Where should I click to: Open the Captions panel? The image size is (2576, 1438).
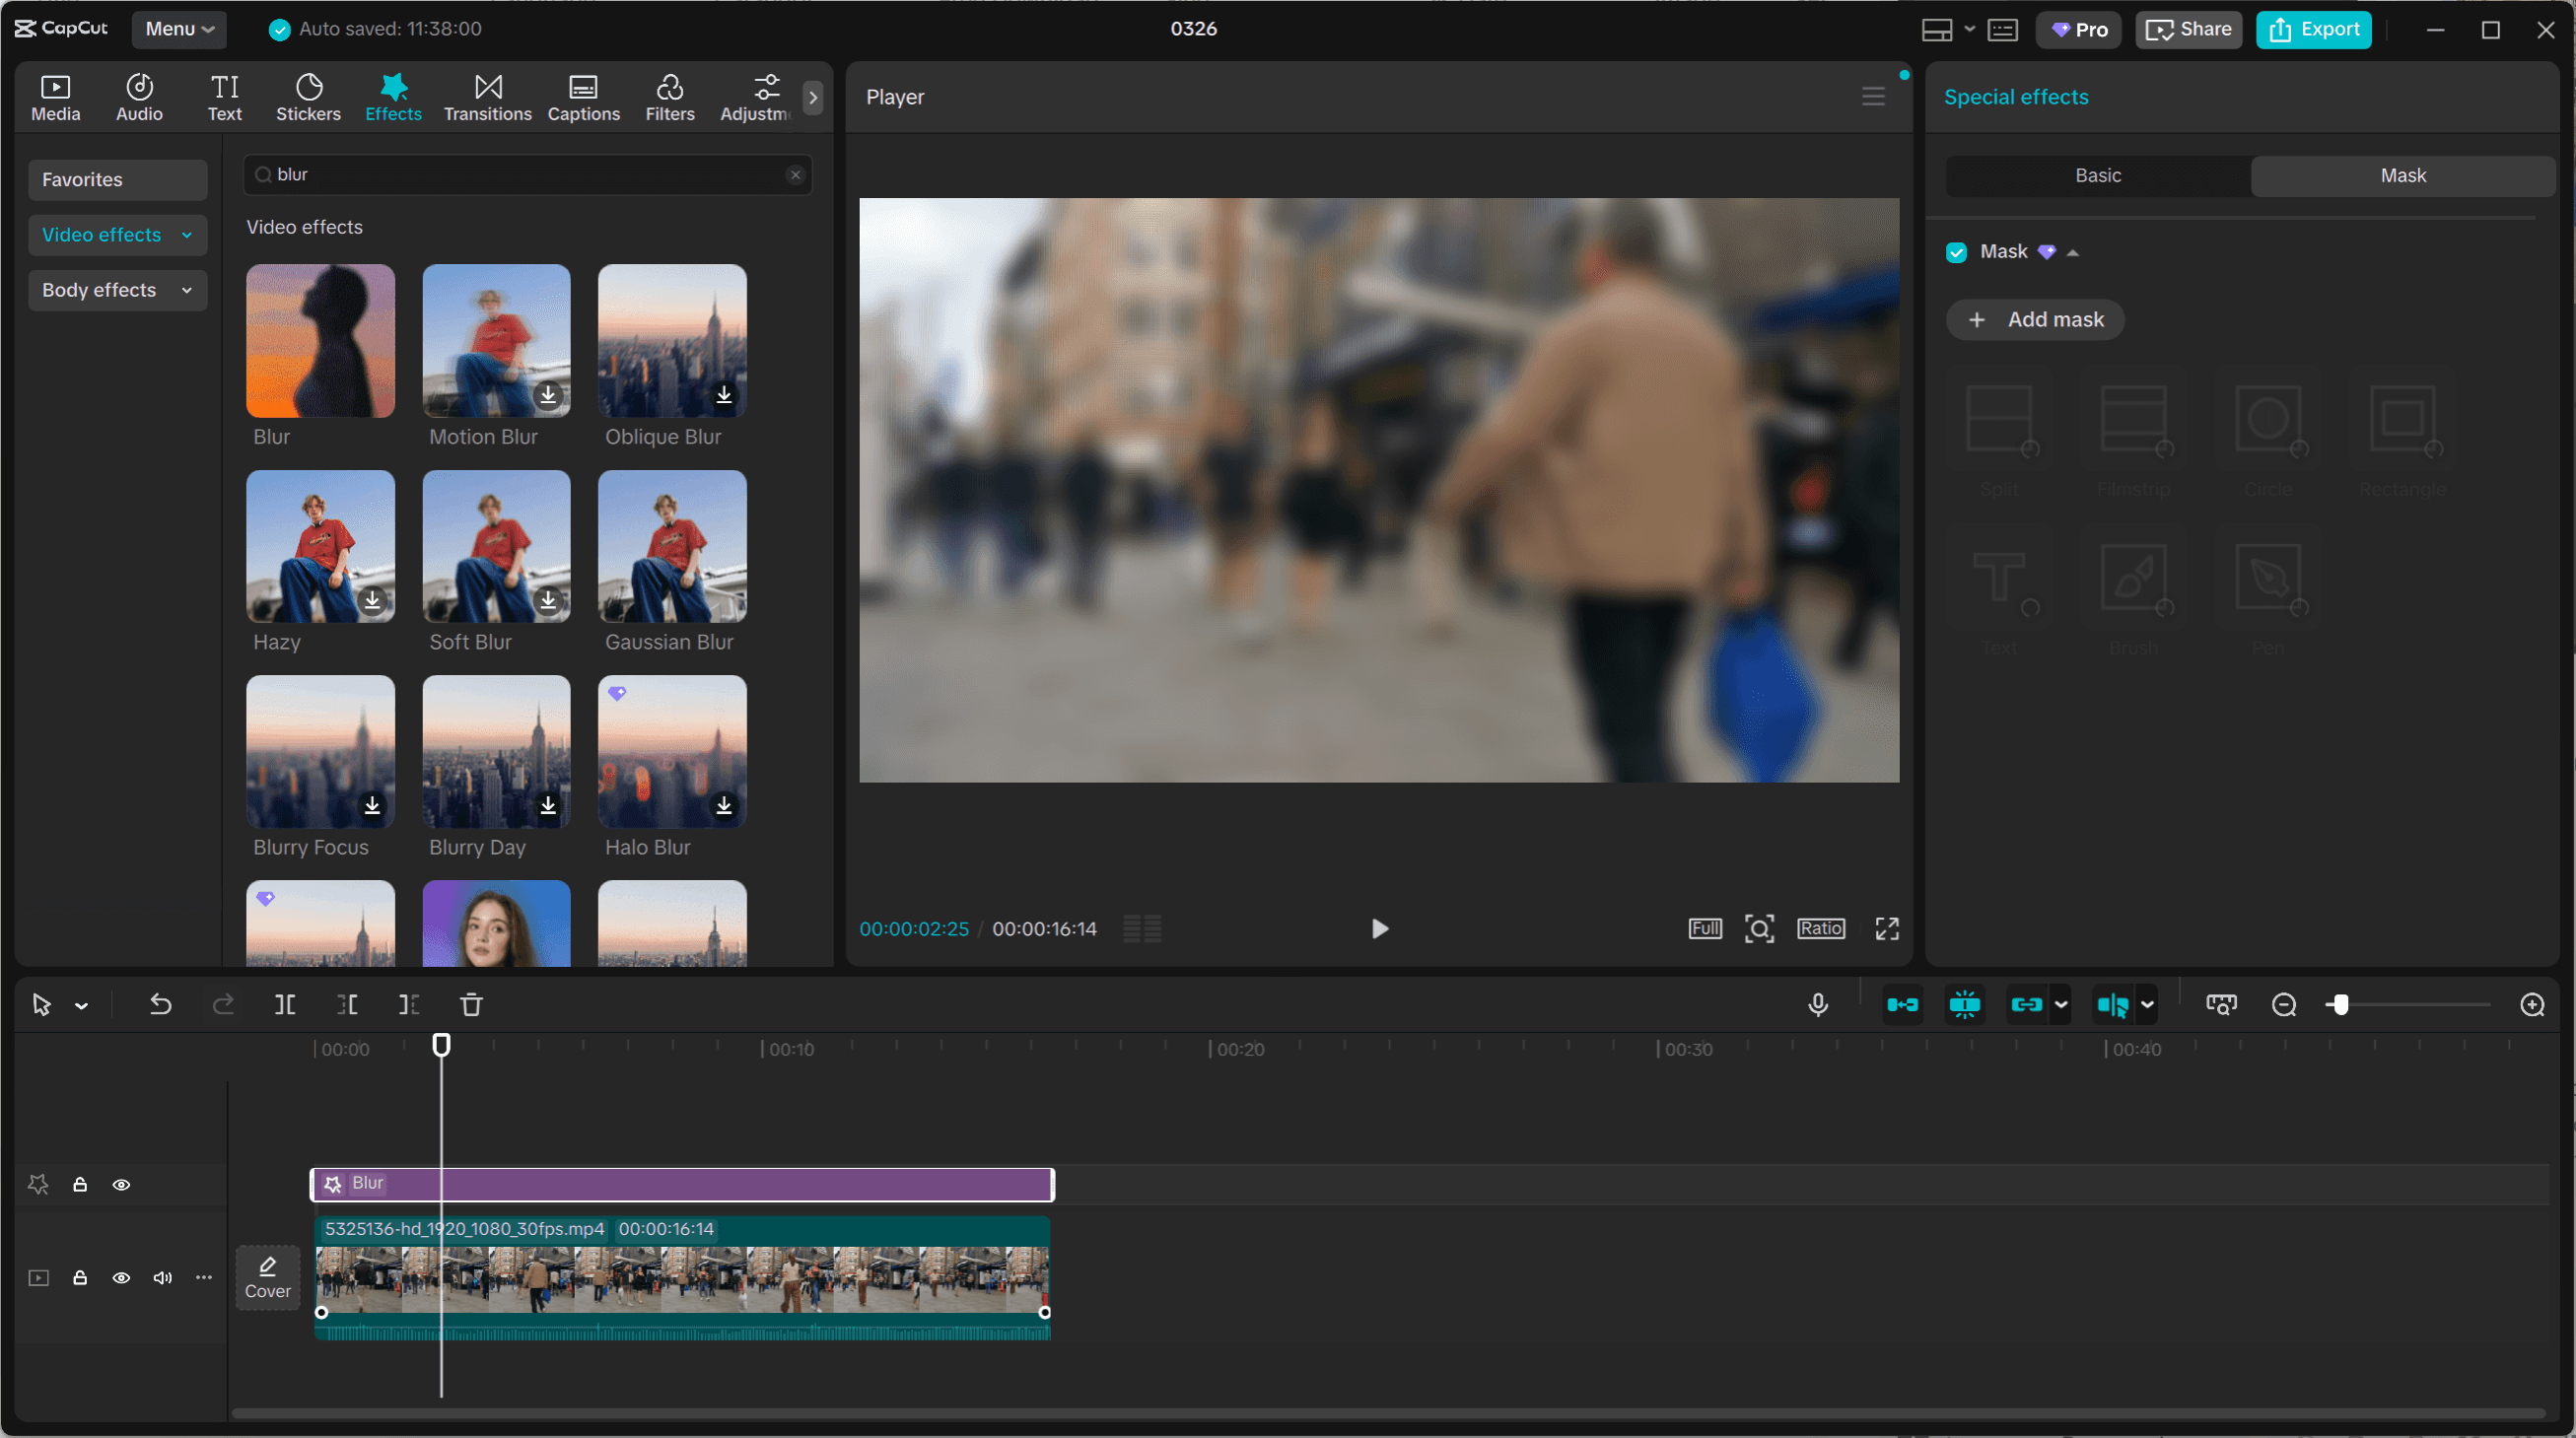point(584,96)
